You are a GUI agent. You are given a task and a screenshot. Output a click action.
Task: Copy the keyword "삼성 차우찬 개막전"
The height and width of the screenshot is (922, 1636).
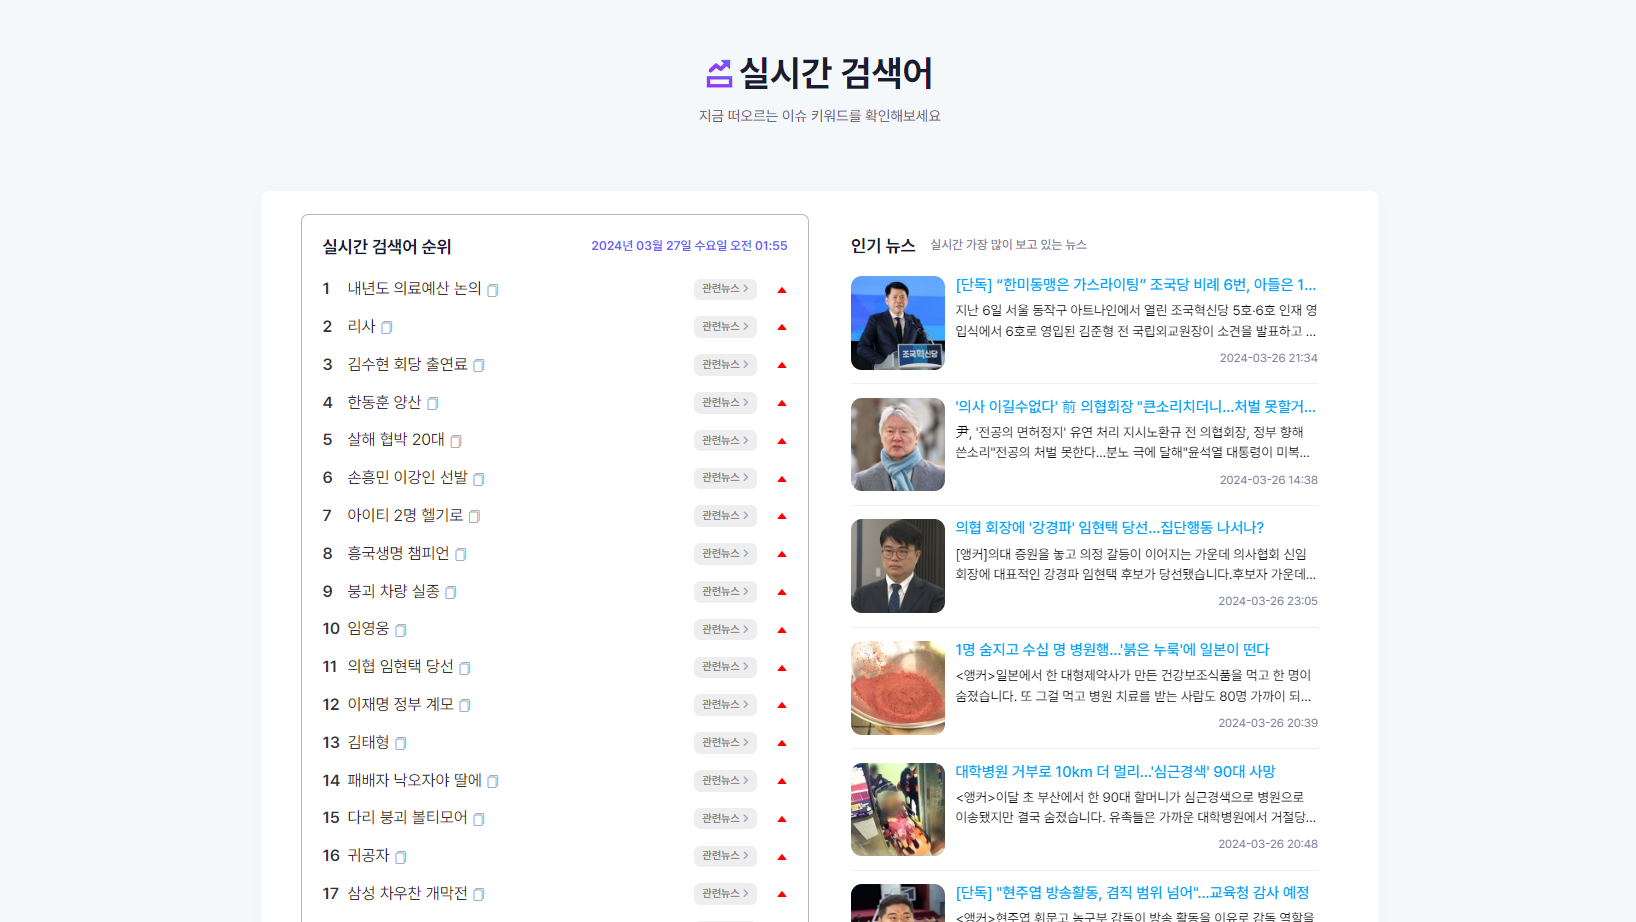478,894
